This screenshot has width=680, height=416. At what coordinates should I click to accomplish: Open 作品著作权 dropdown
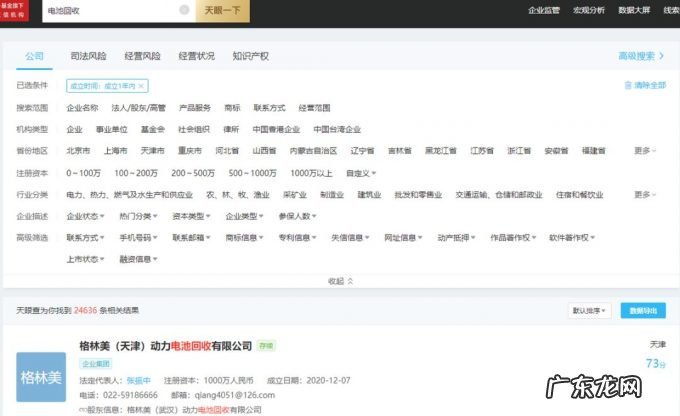pos(513,237)
